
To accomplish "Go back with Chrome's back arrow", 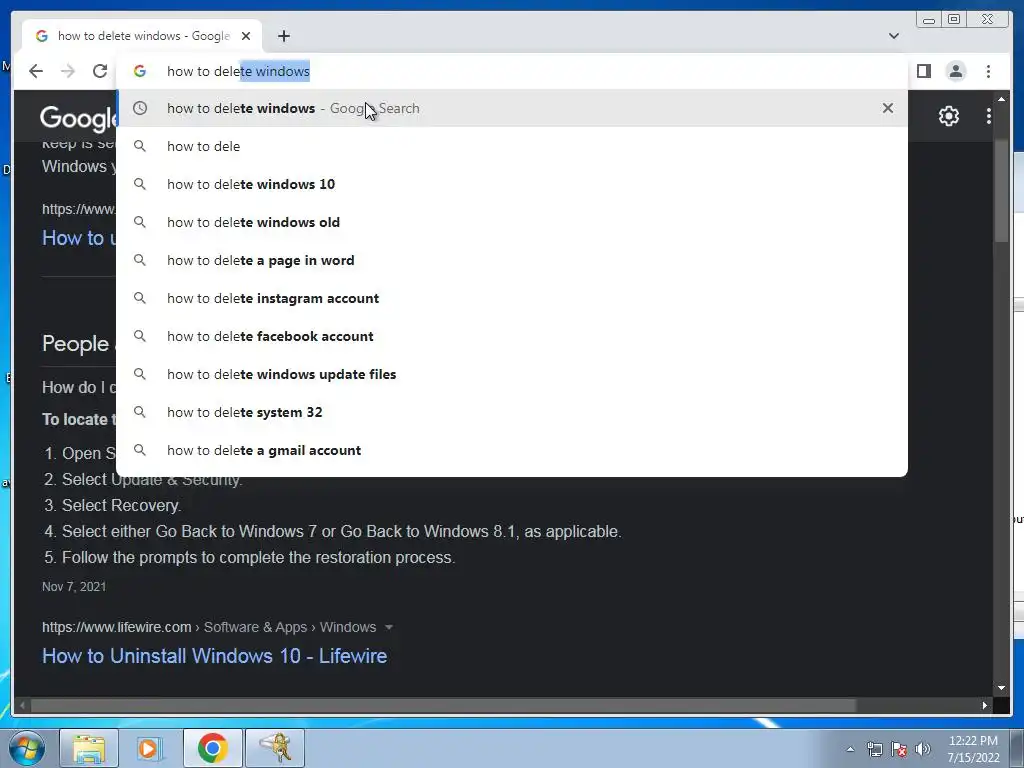I will pyautogui.click(x=36, y=71).
